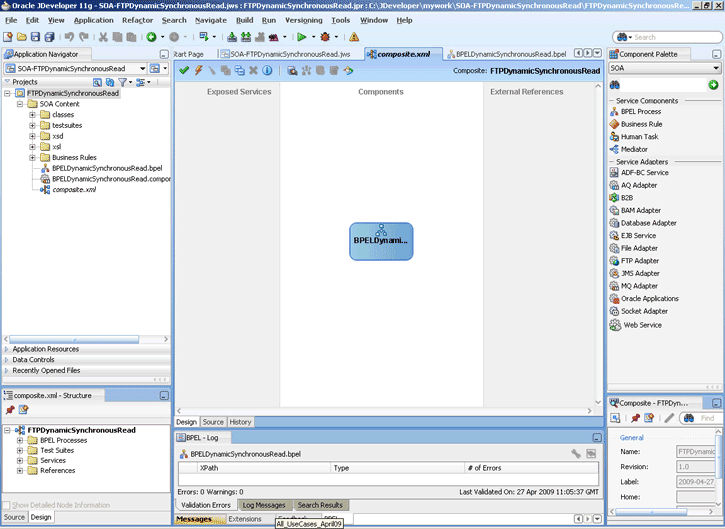Select the BPELDynami component on canvas
The width and height of the screenshot is (725, 529).
(381, 241)
